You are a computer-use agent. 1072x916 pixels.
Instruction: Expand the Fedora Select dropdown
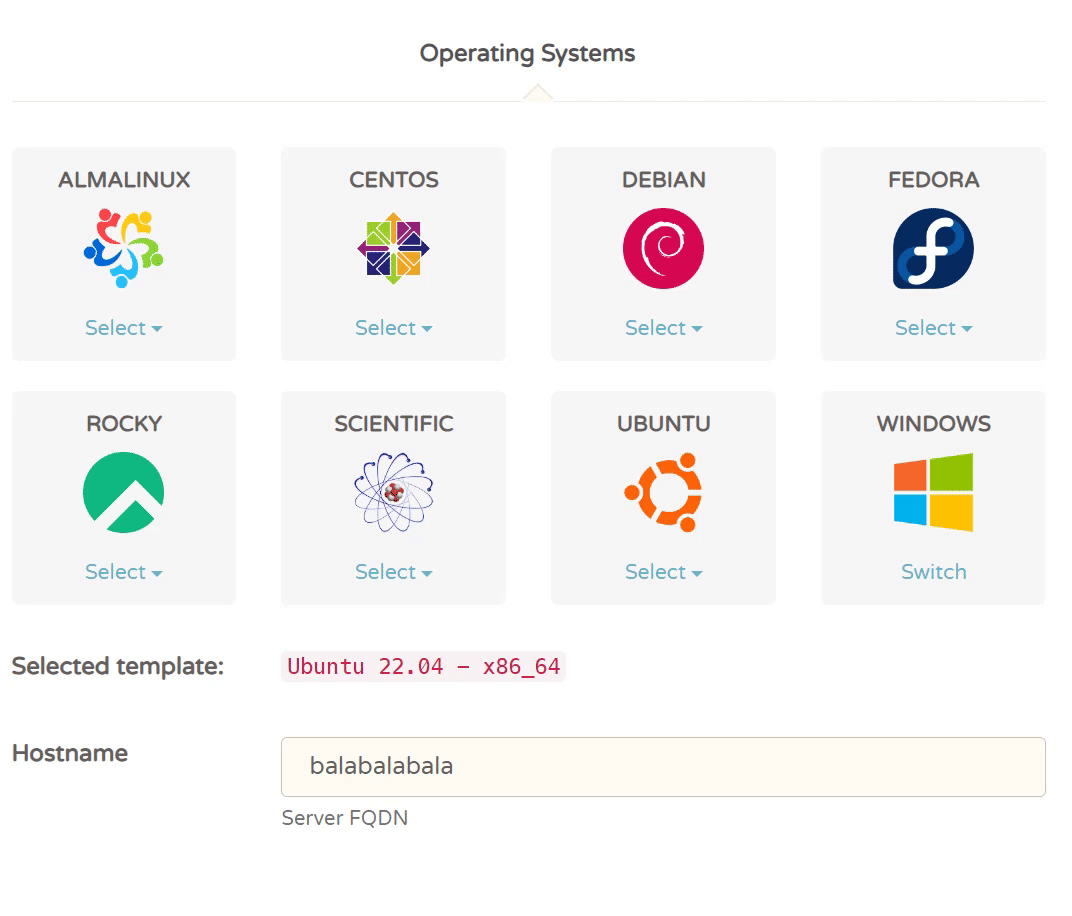(933, 328)
